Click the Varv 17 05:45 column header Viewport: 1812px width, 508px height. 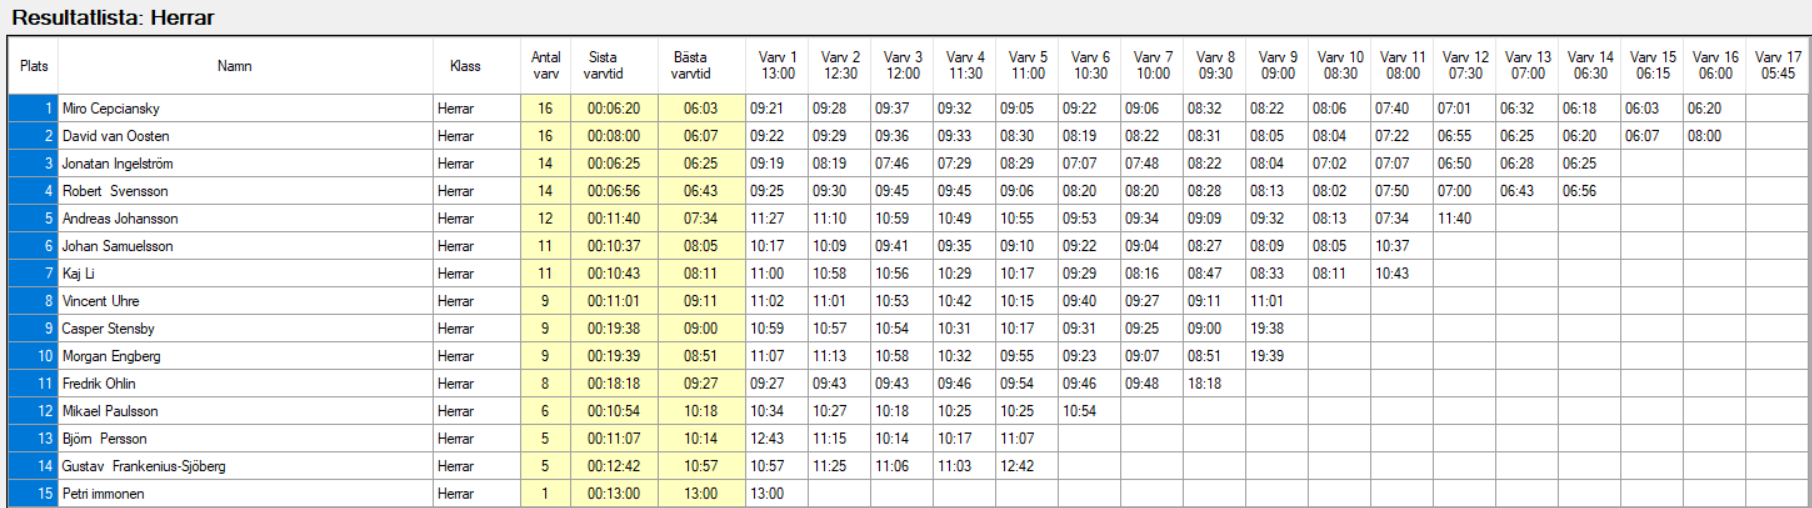click(1777, 66)
